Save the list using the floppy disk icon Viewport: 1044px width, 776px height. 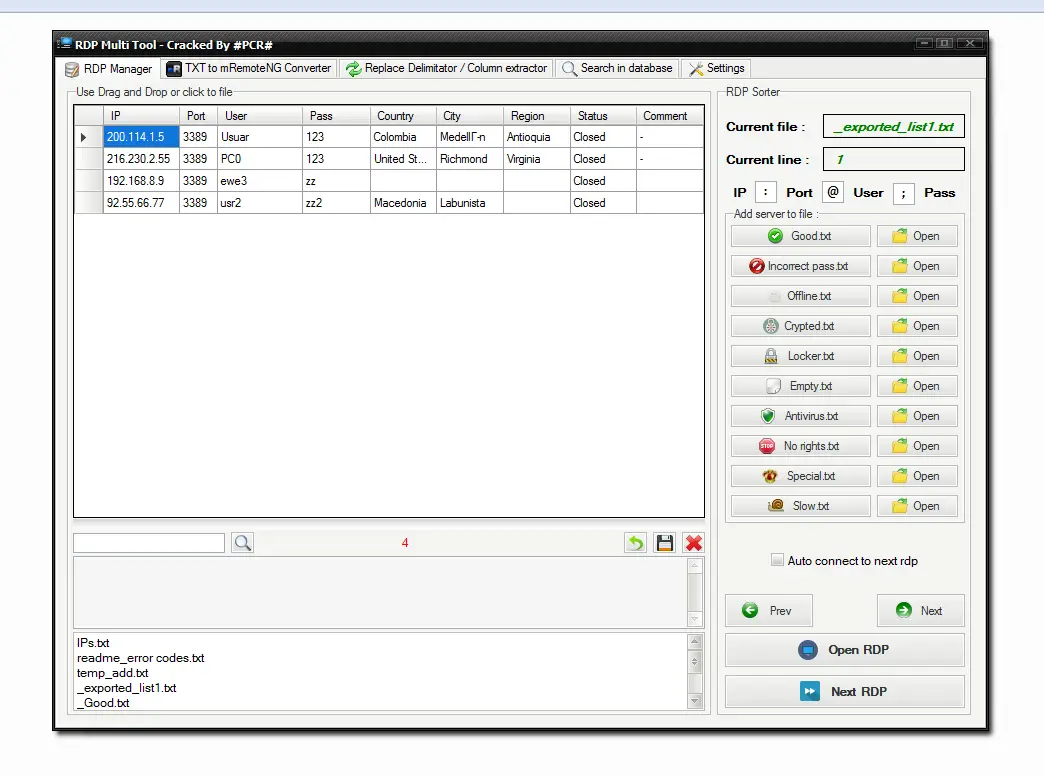pyautogui.click(x=664, y=542)
